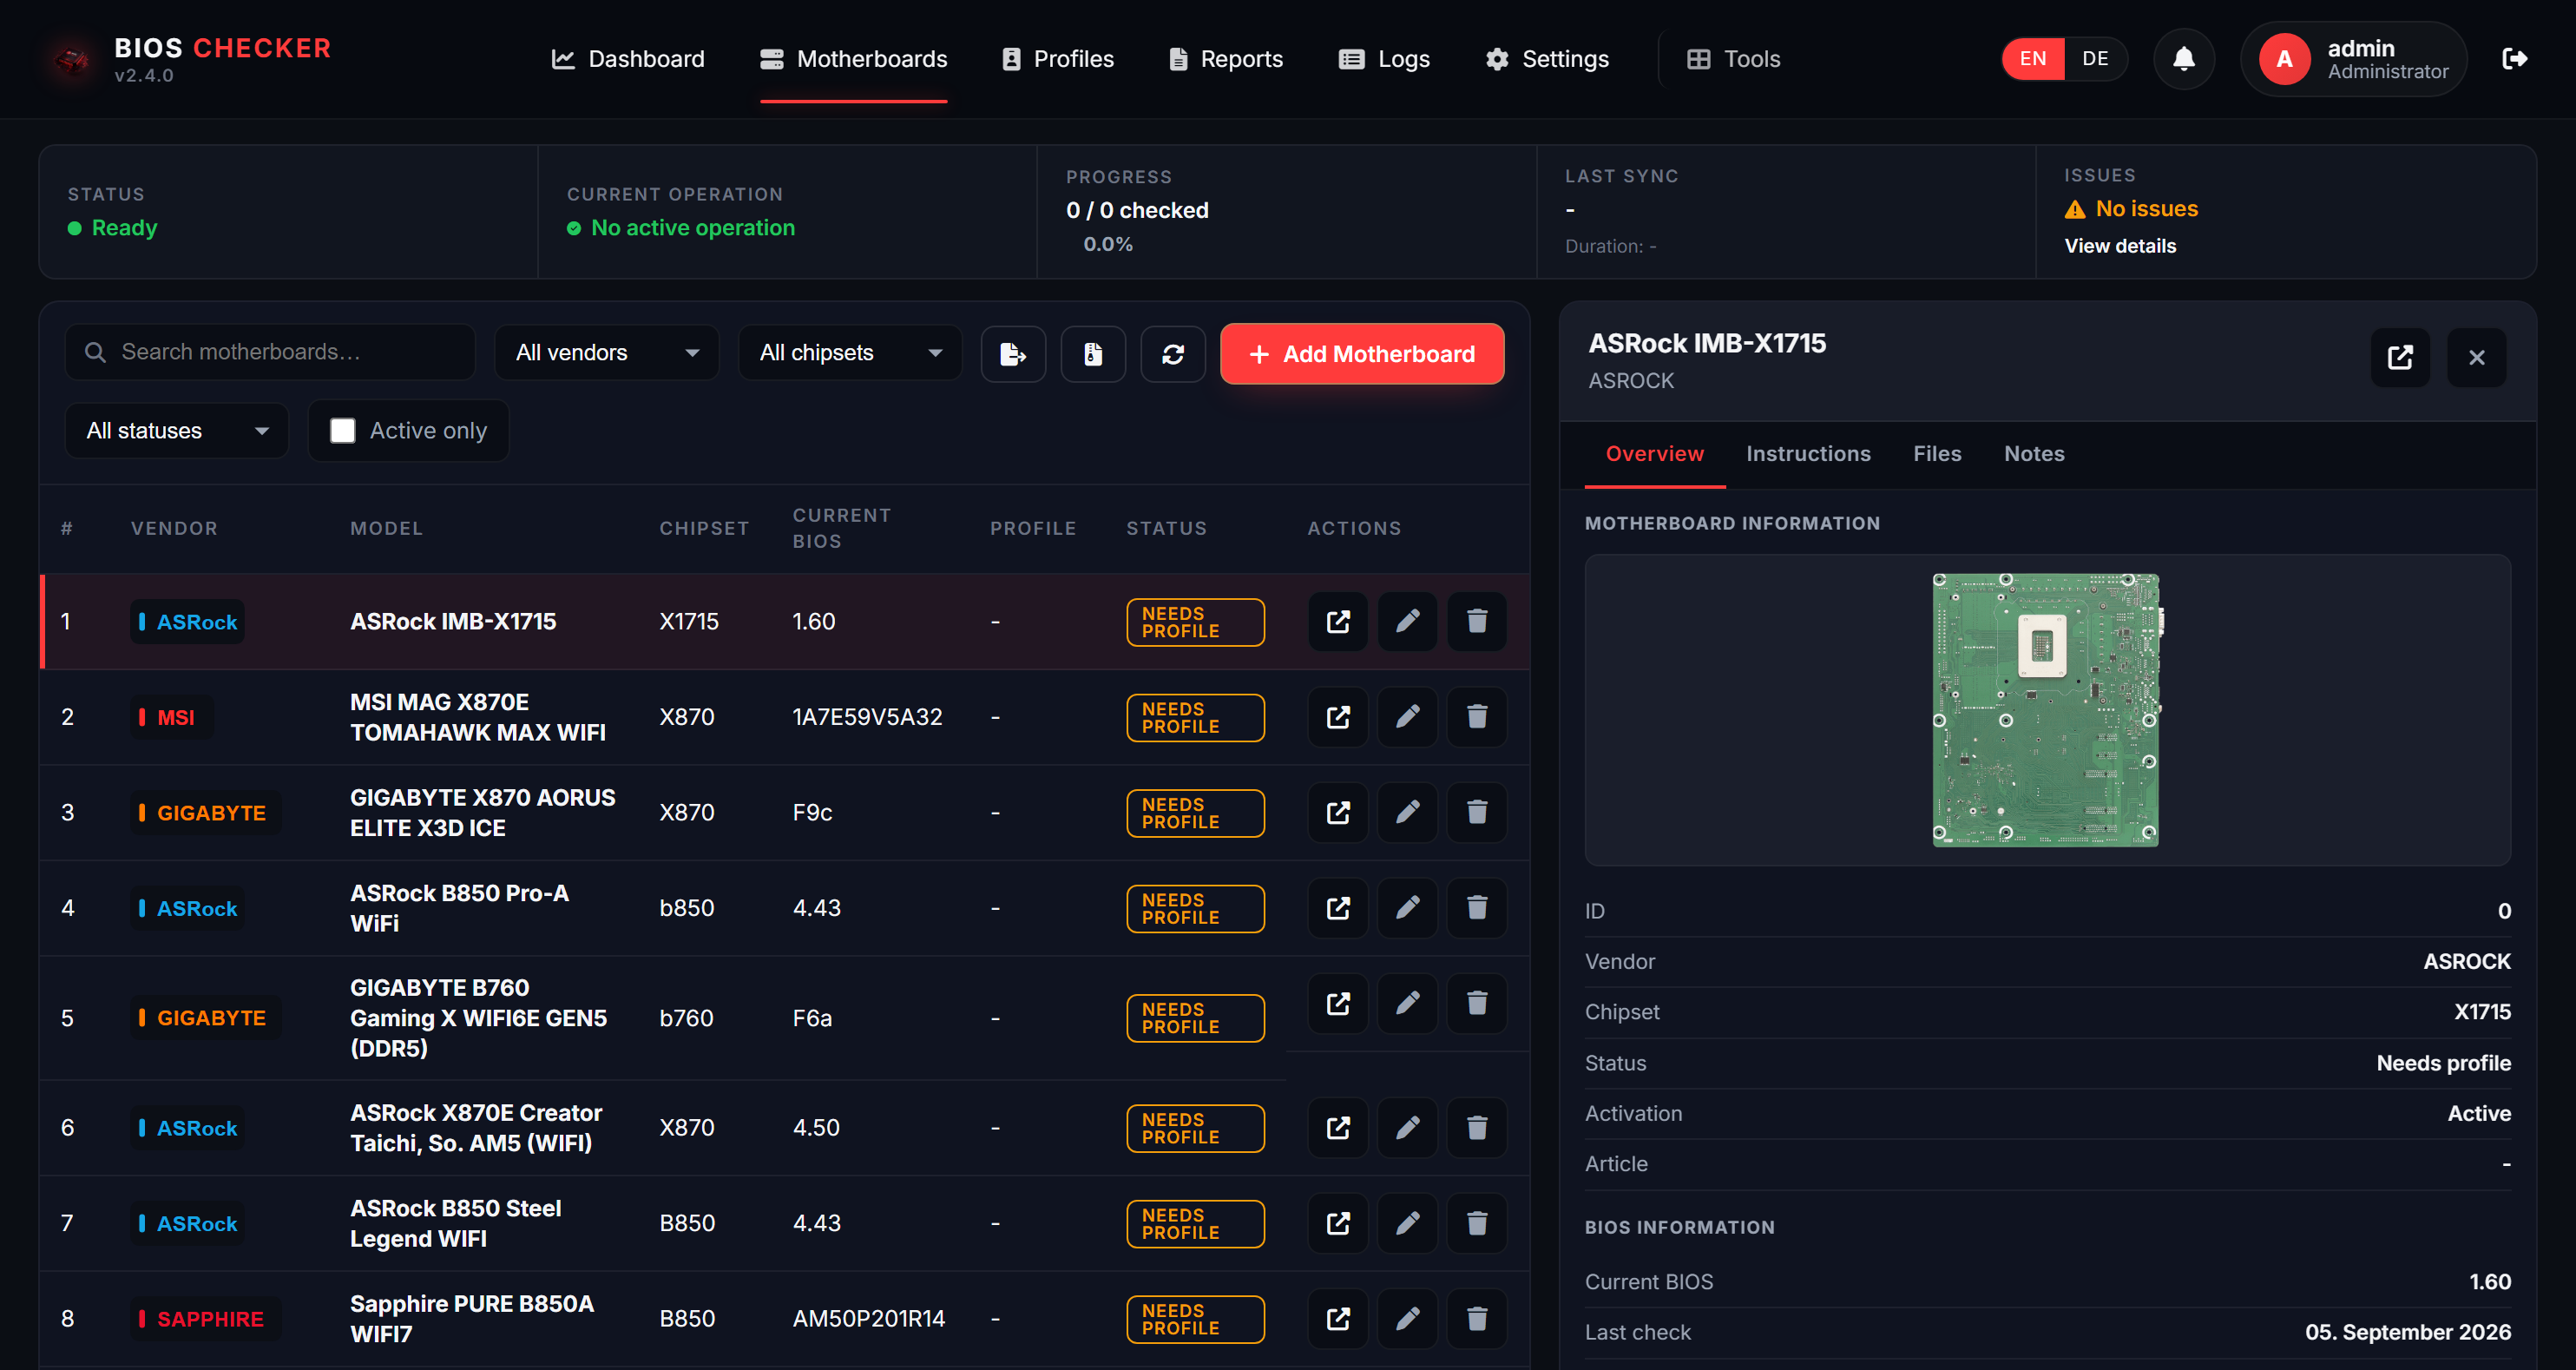Switch to the Files tab
The height and width of the screenshot is (1370, 2576).
[x=1937, y=454]
